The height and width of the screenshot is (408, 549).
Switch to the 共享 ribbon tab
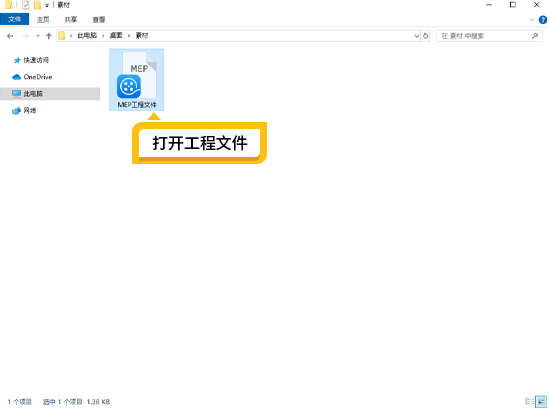coord(71,20)
